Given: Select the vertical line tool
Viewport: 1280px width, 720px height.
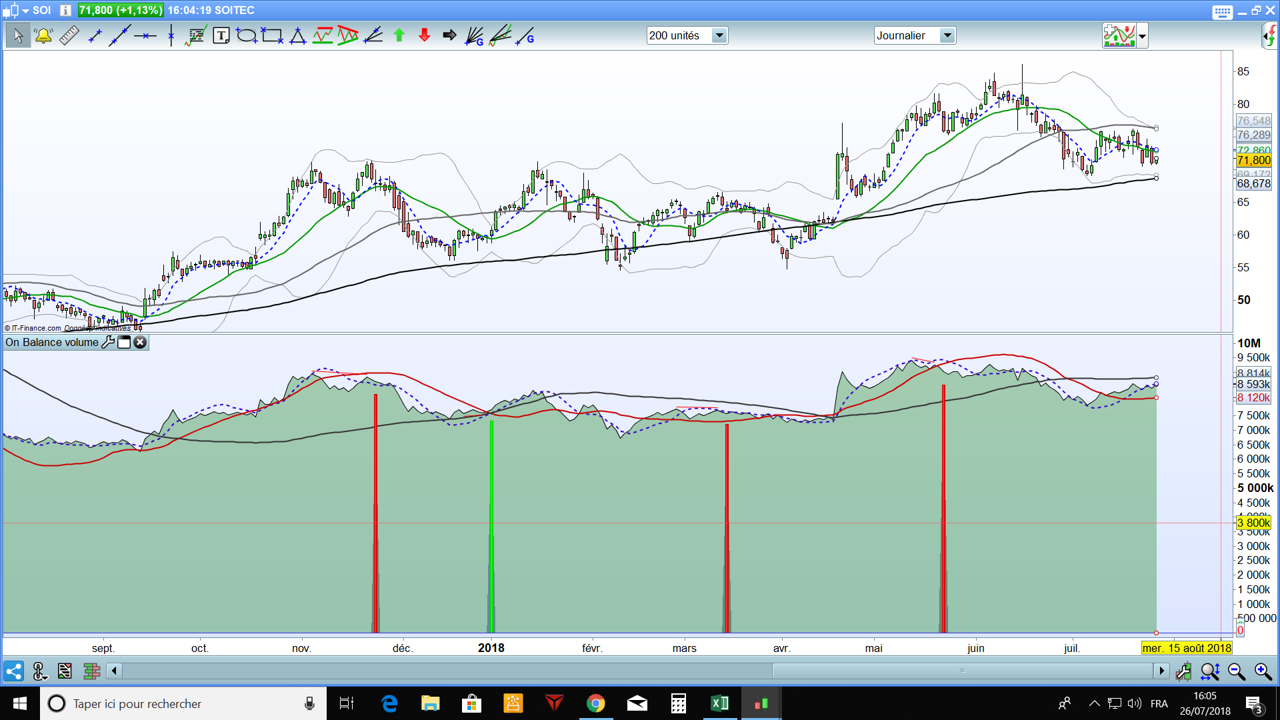Looking at the screenshot, I should coord(171,36).
